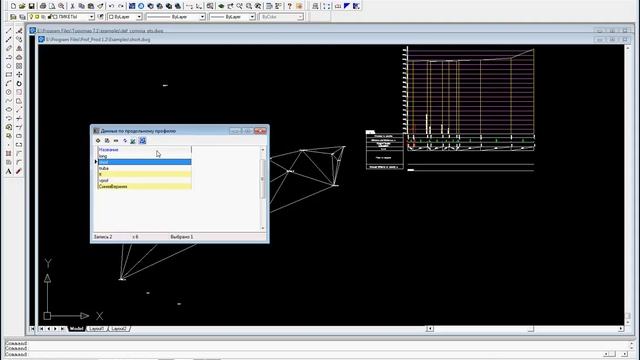Select the Move modify tool
The width and height of the screenshot is (640, 360).
19,75
